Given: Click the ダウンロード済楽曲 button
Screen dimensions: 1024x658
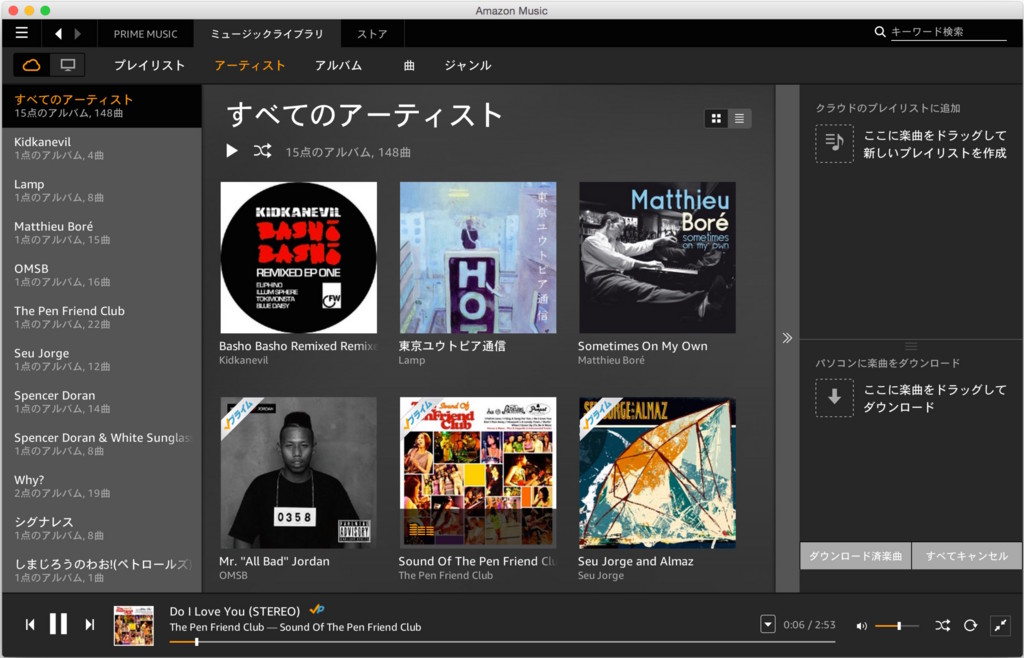Looking at the screenshot, I should pyautogui.click(x=856, y=556).
